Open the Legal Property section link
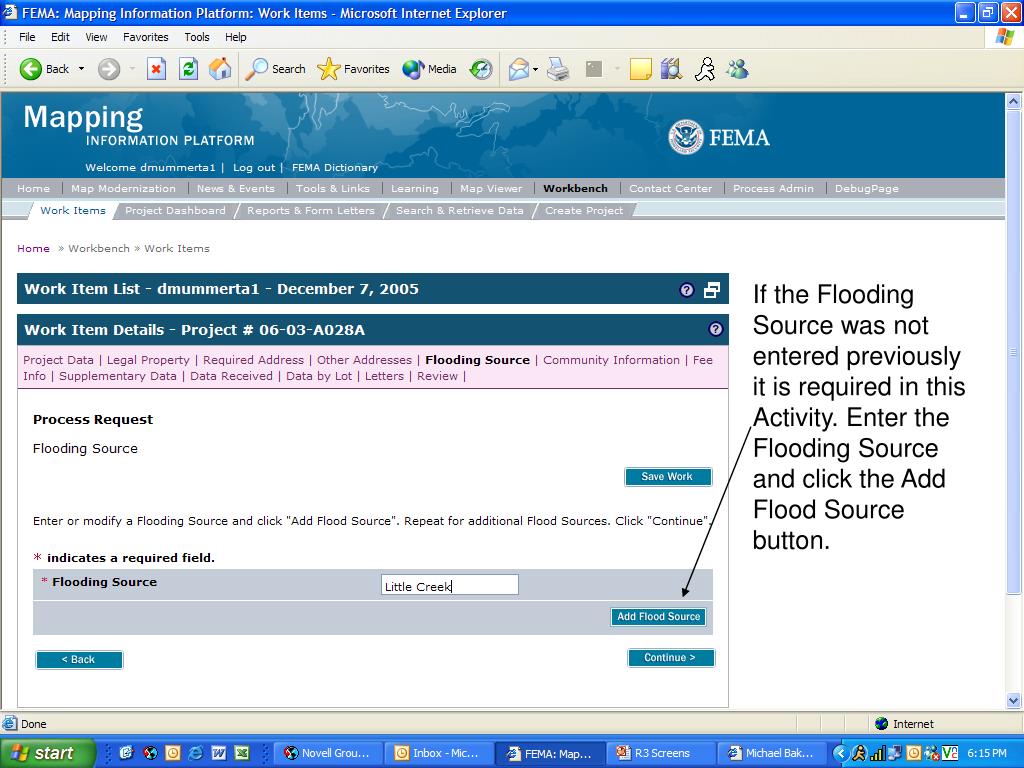The image size is (1024, 768). 148,360
